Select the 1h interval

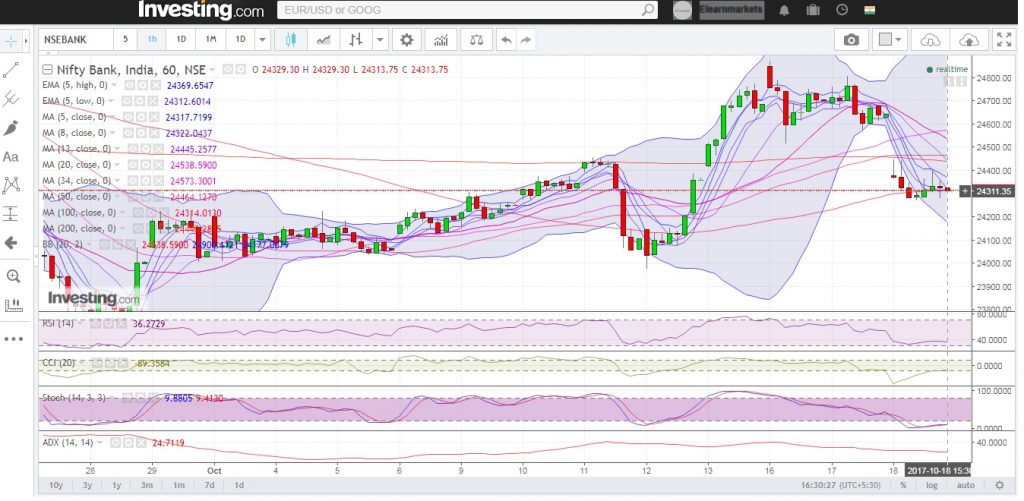[x=152, y=40]
